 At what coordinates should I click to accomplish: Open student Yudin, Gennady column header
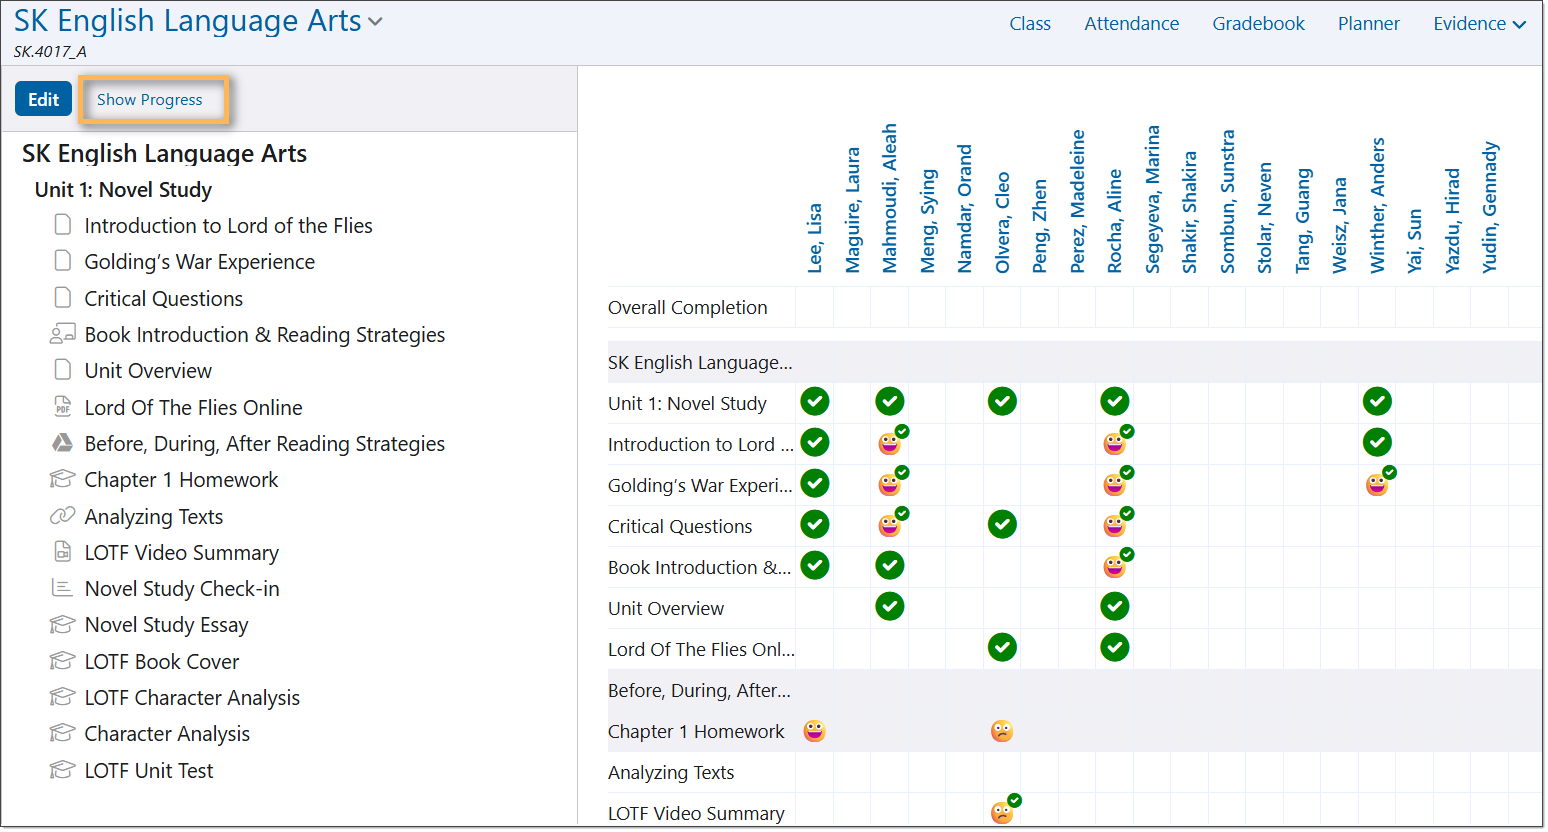(x=1490, y=207)
